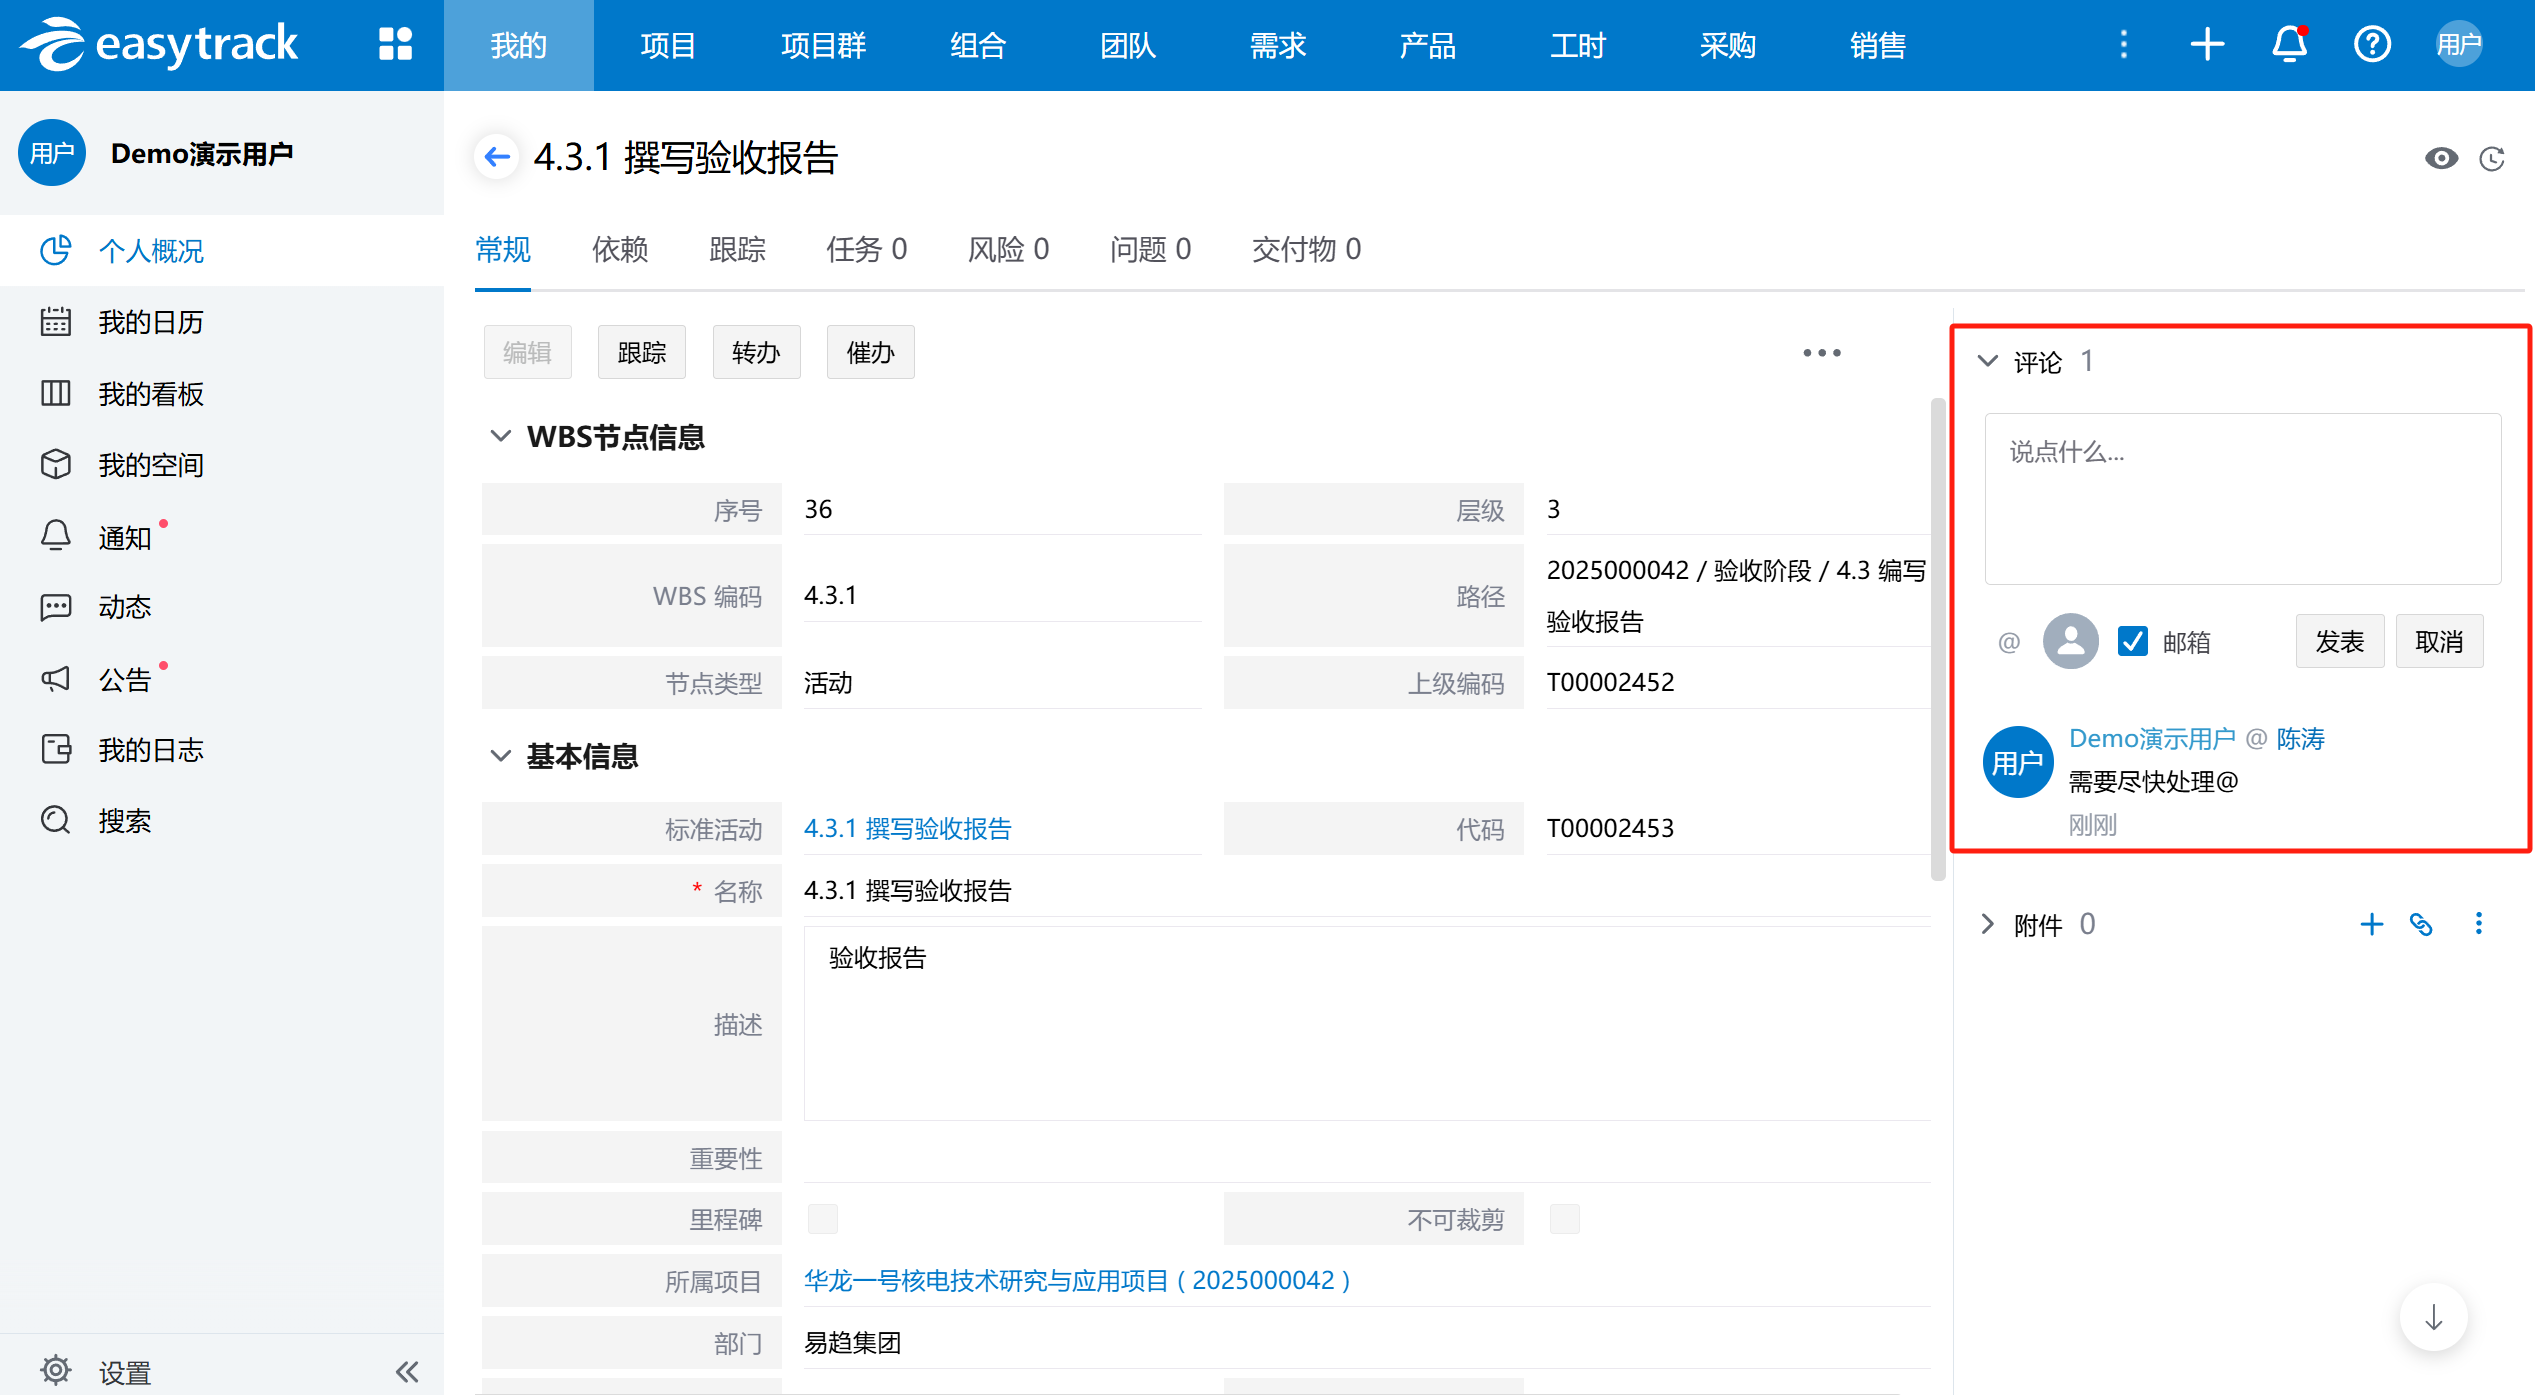Collapse the 基本信息 section
2535x1395 pixels.
[500, 756]
